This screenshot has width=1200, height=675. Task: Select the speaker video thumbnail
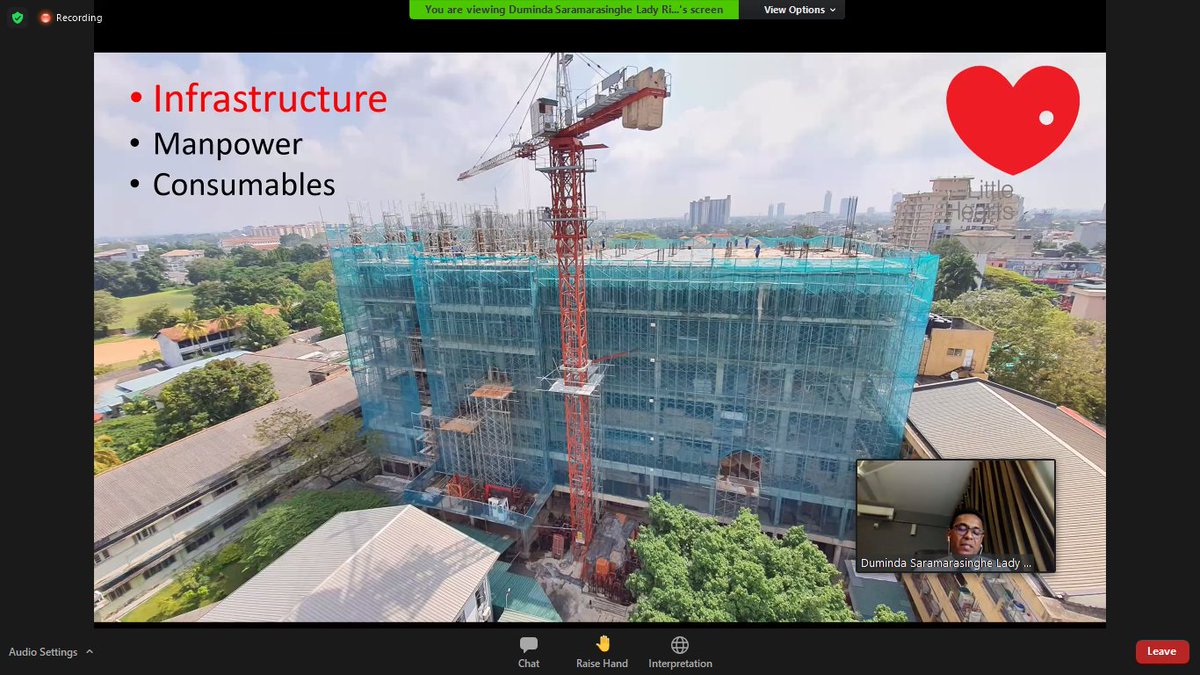tap(956, 516)
